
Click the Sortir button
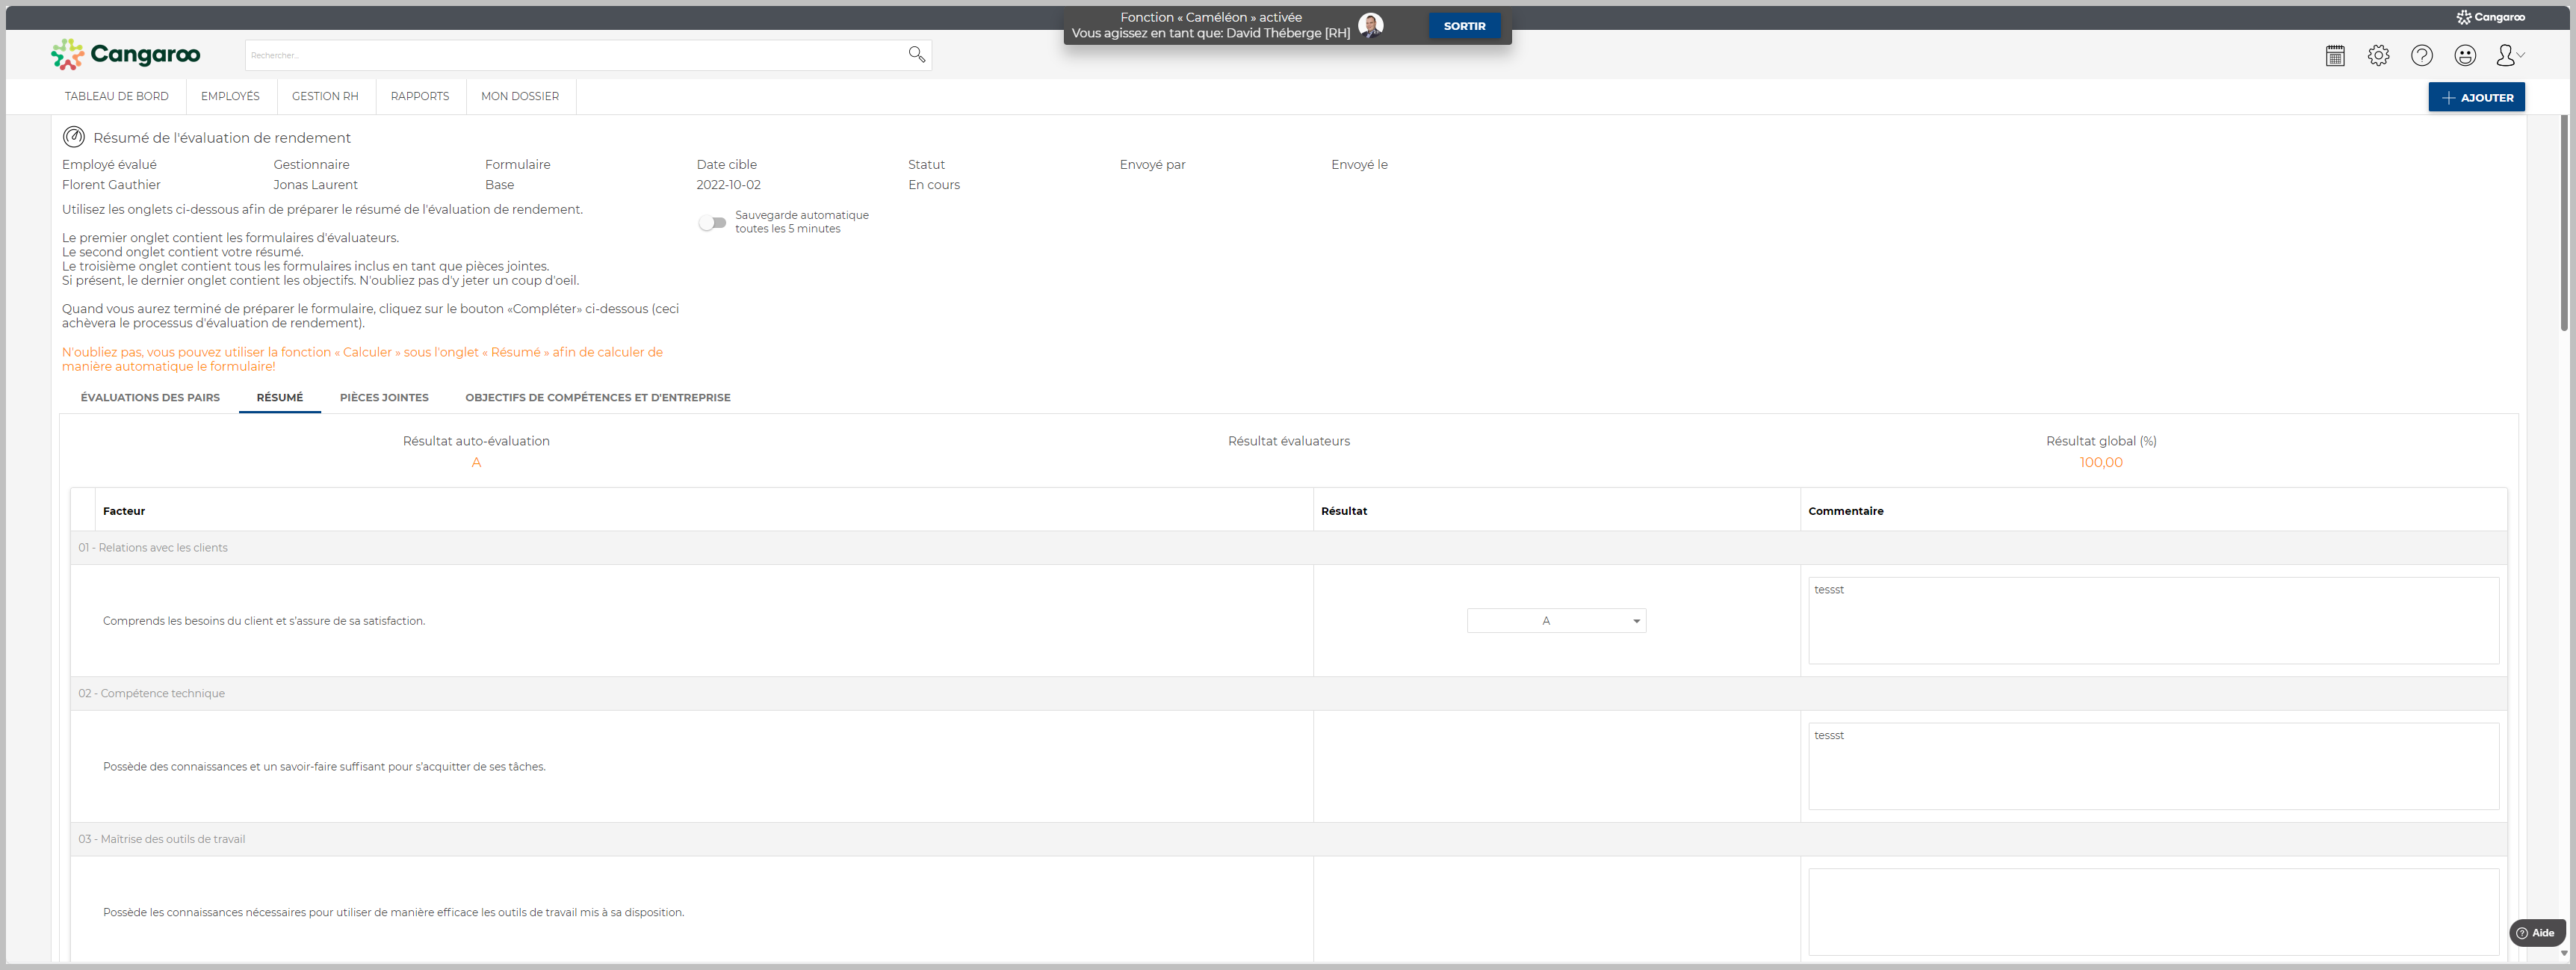pos(1464,26)
